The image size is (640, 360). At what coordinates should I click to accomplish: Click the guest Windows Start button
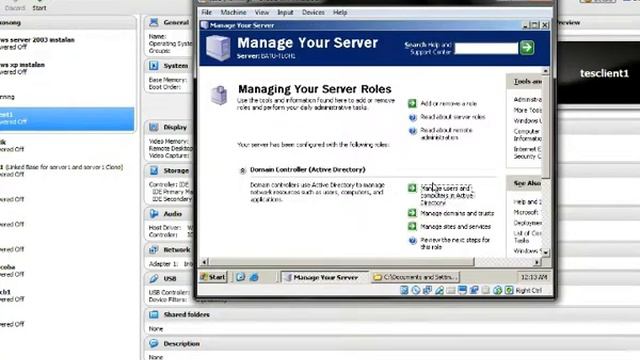(x=213, y=277)
